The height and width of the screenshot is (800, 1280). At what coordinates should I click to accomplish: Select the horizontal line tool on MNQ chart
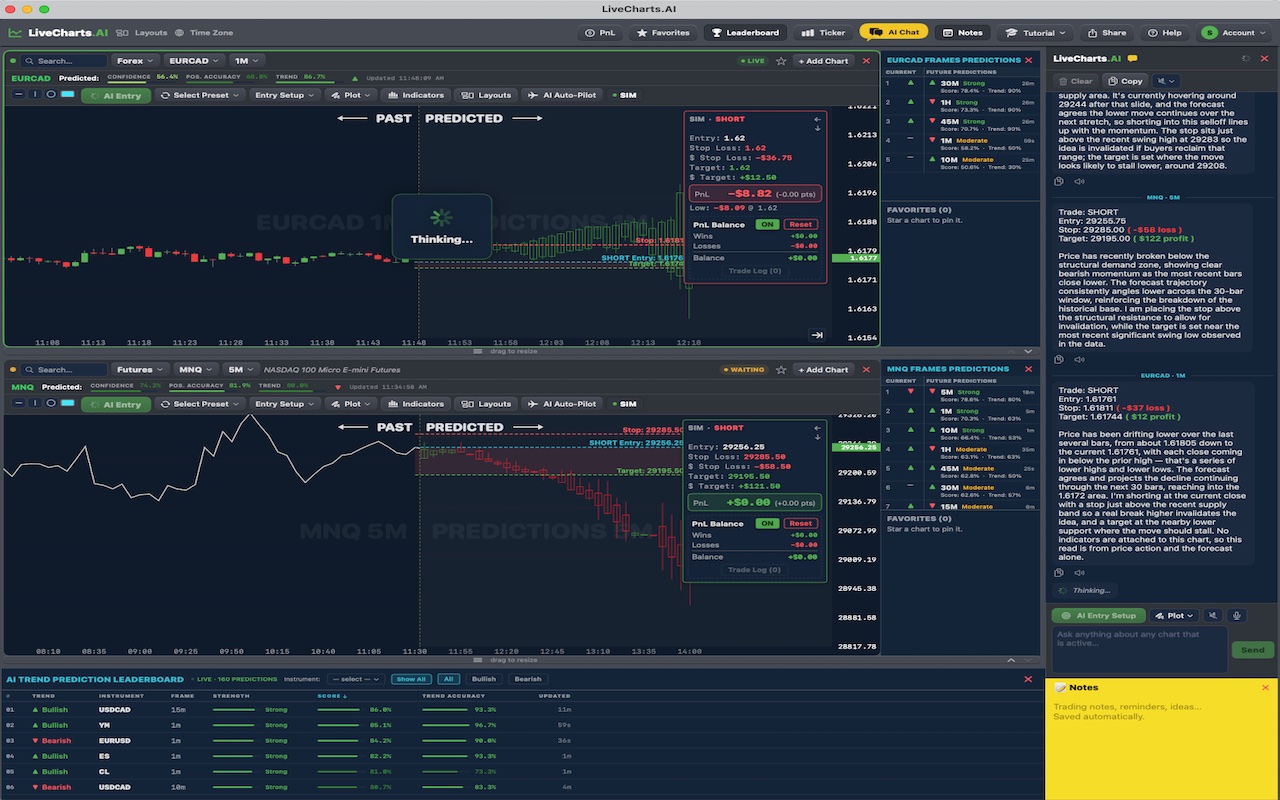(19, 404)
